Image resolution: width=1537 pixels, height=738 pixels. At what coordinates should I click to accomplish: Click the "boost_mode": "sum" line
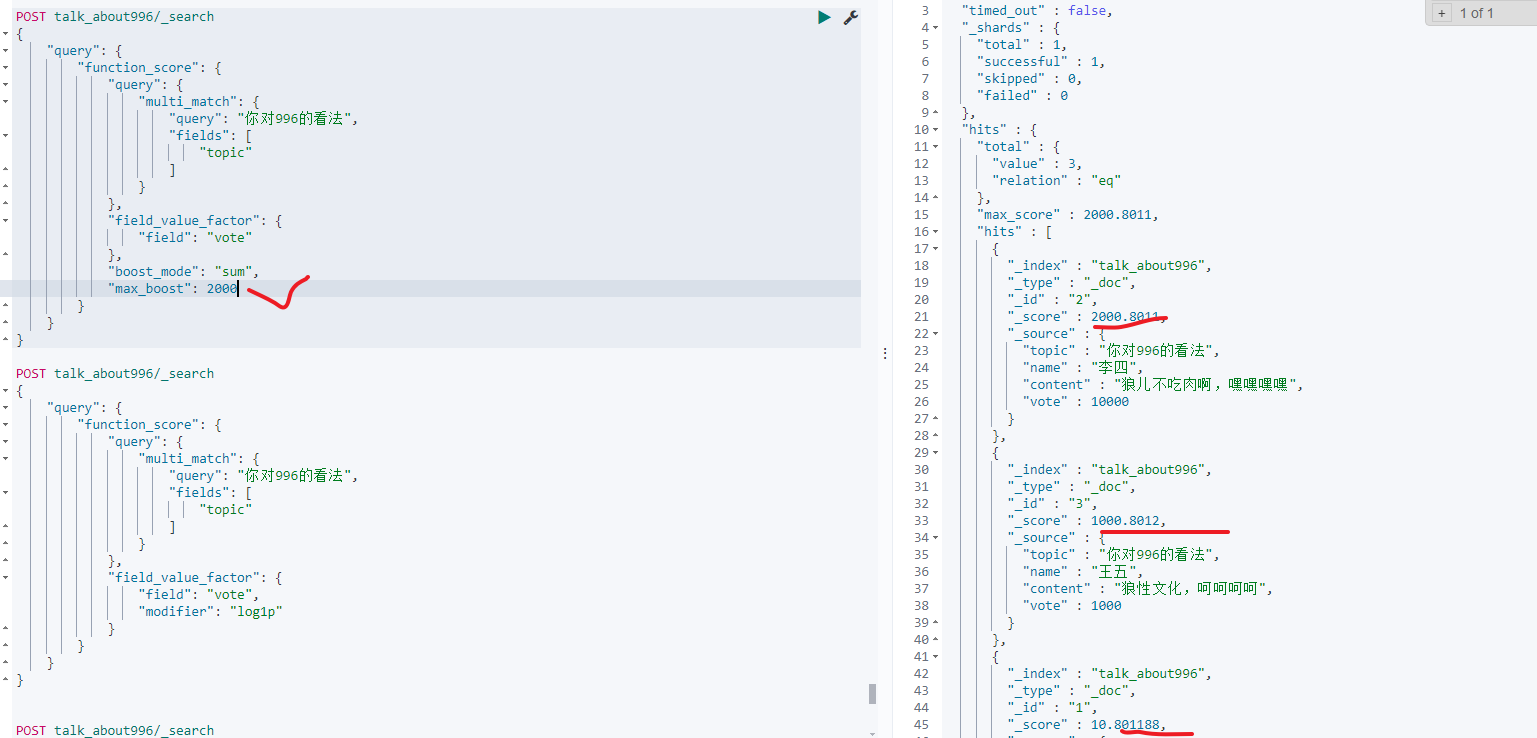pyautogui.click(x=184, y=272)
